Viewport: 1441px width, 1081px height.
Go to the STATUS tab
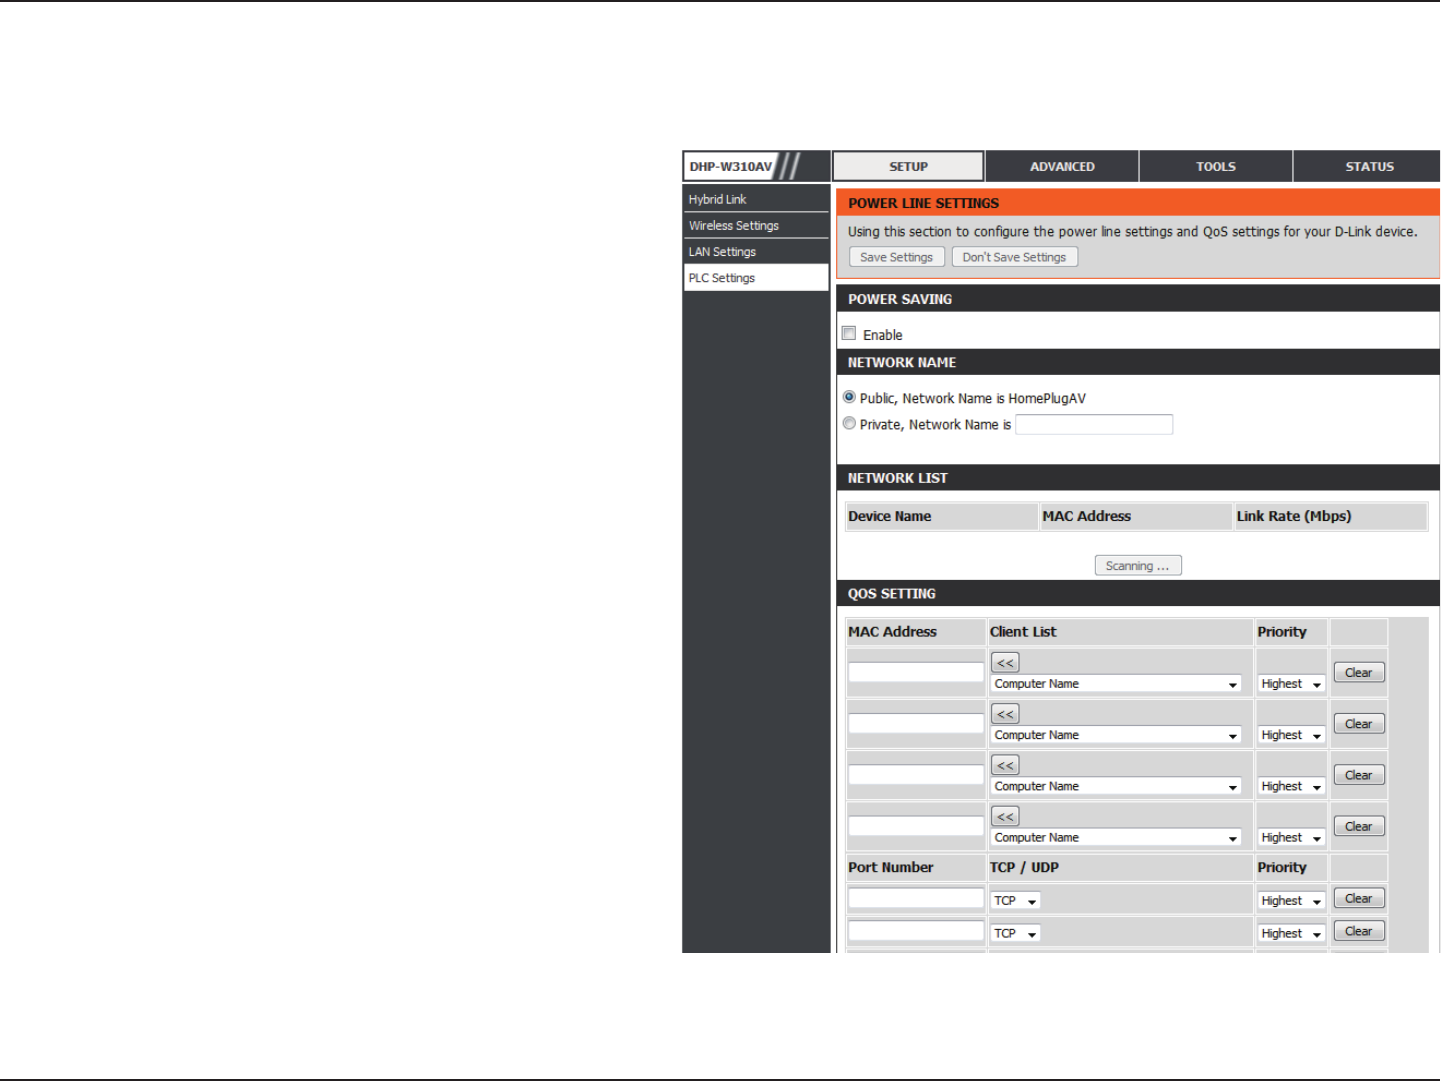(x=1368, y=166)
